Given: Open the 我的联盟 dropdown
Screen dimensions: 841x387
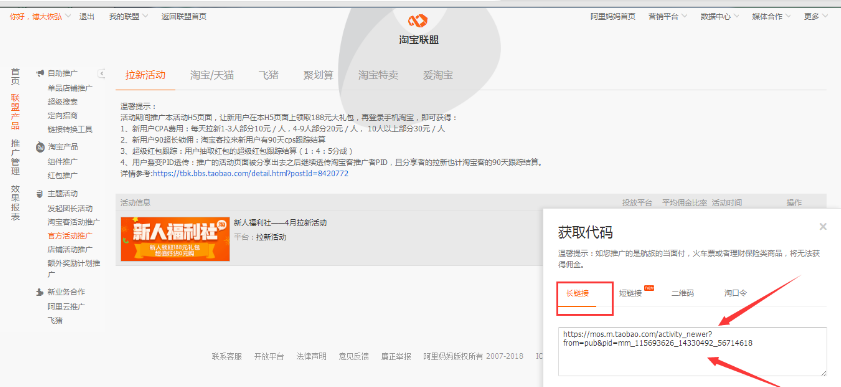Looking at the screenshot, I should pyautogui.click(x=129, y=17).
